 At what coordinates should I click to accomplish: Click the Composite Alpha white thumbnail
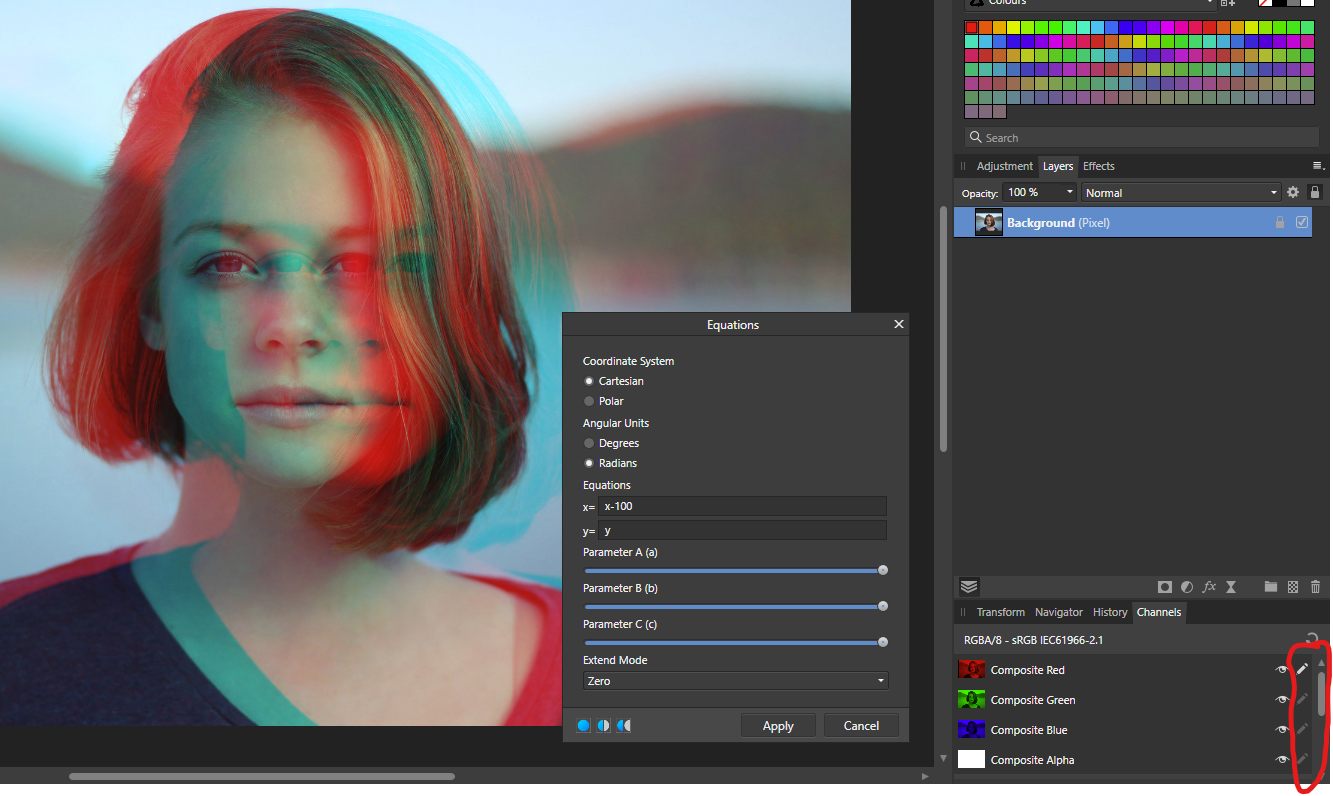[972, 759]
